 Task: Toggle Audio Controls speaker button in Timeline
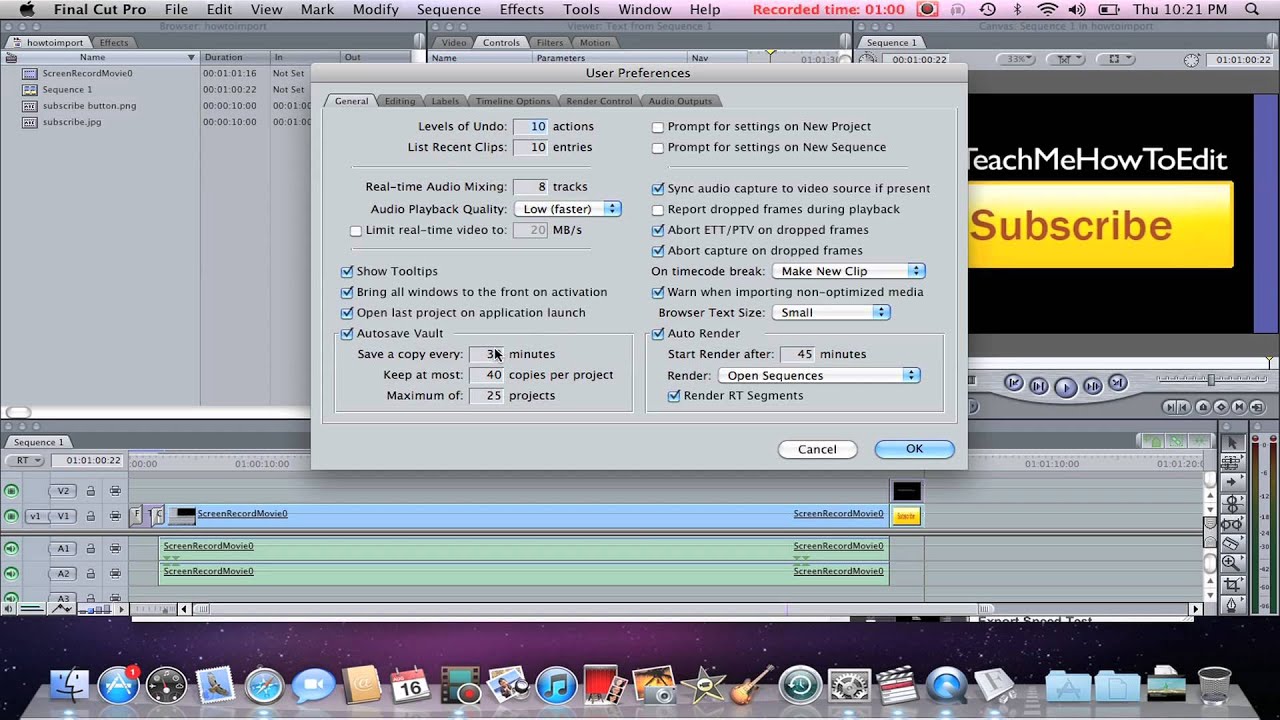[x=8, y=609]
